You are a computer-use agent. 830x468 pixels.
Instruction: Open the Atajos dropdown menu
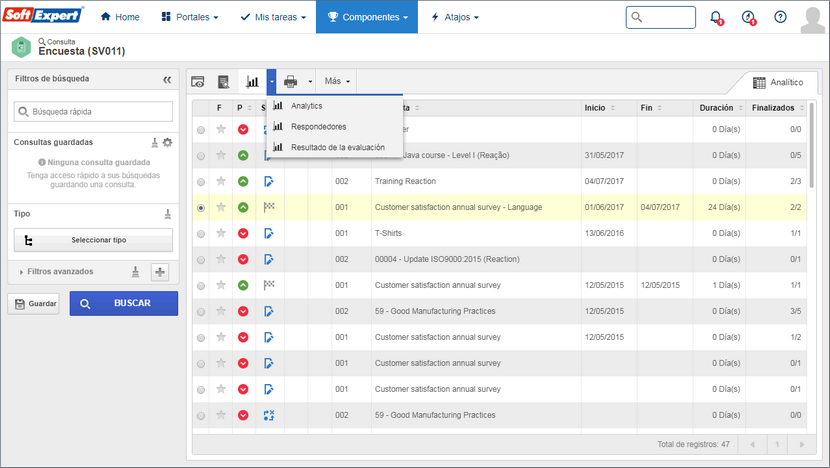(x=455, y=17)
